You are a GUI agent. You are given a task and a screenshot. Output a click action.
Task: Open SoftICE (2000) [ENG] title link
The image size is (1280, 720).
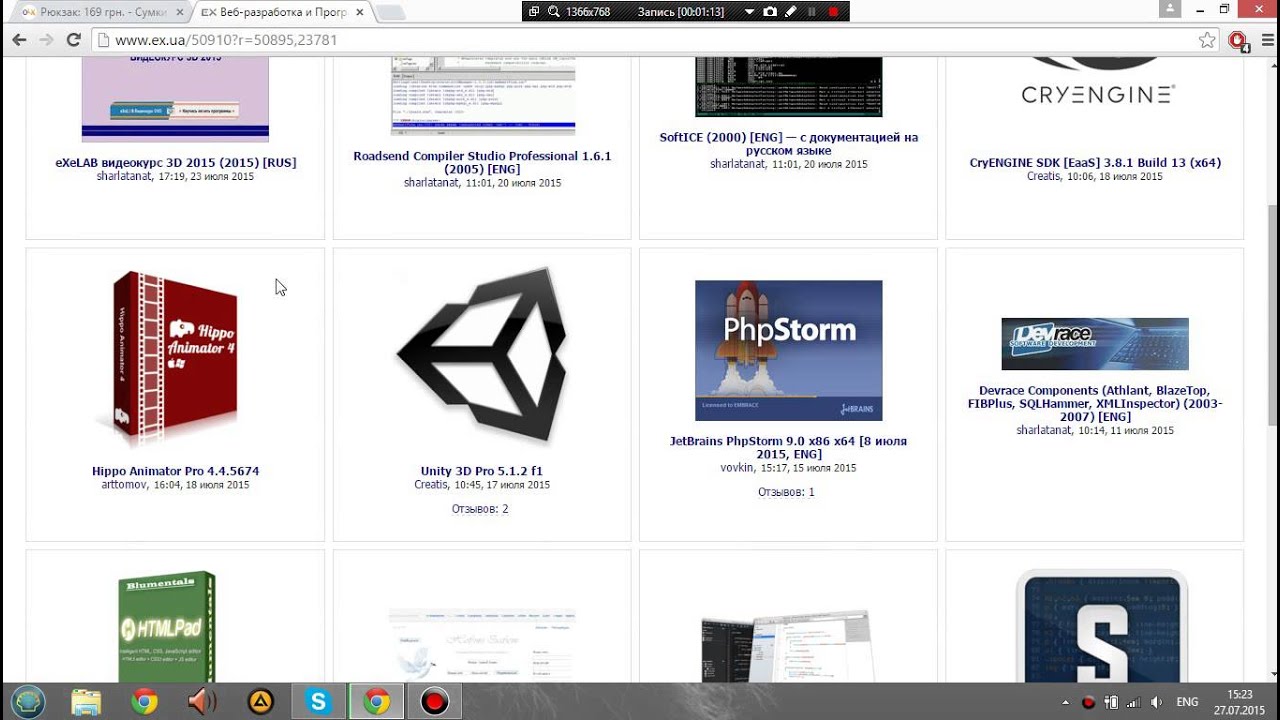[x=788, y=144]
